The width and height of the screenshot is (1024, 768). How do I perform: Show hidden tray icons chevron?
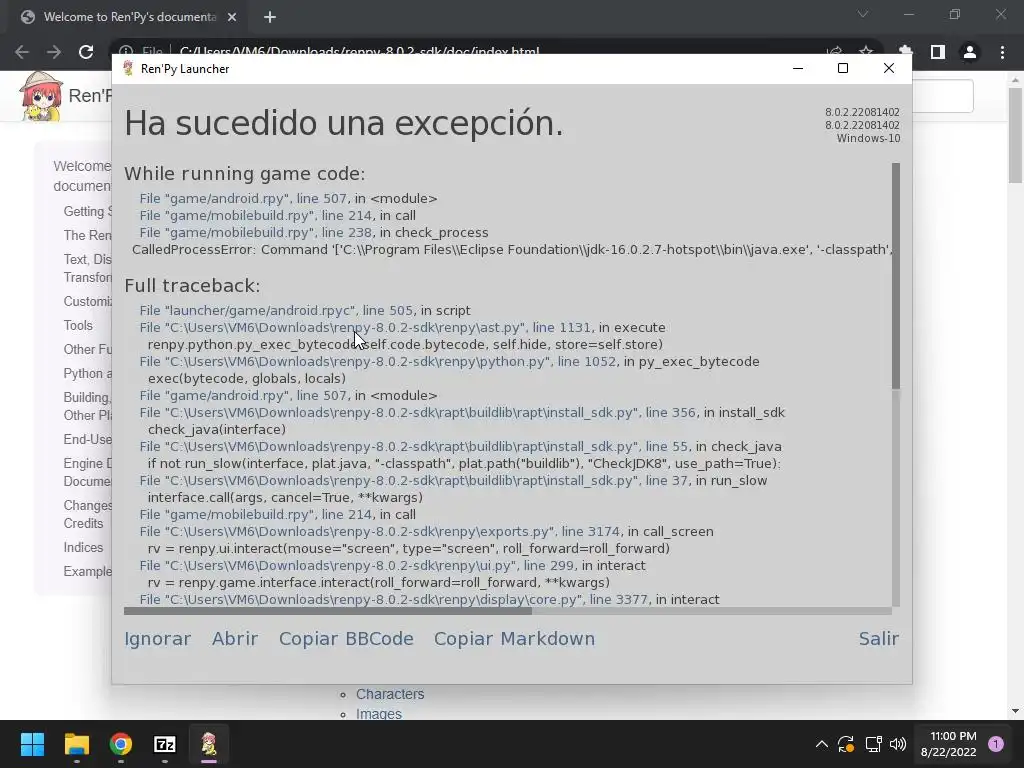[822, 744]
